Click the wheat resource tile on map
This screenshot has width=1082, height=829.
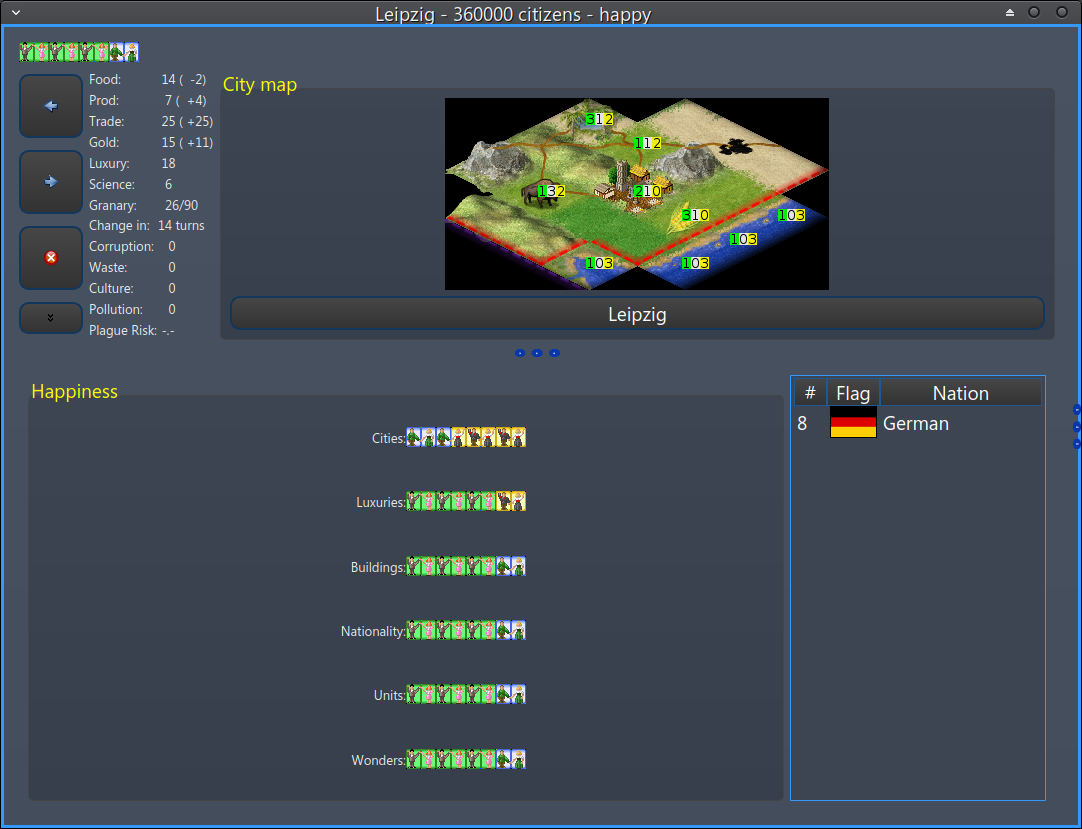pyautogui.click(x=688, y=216)
